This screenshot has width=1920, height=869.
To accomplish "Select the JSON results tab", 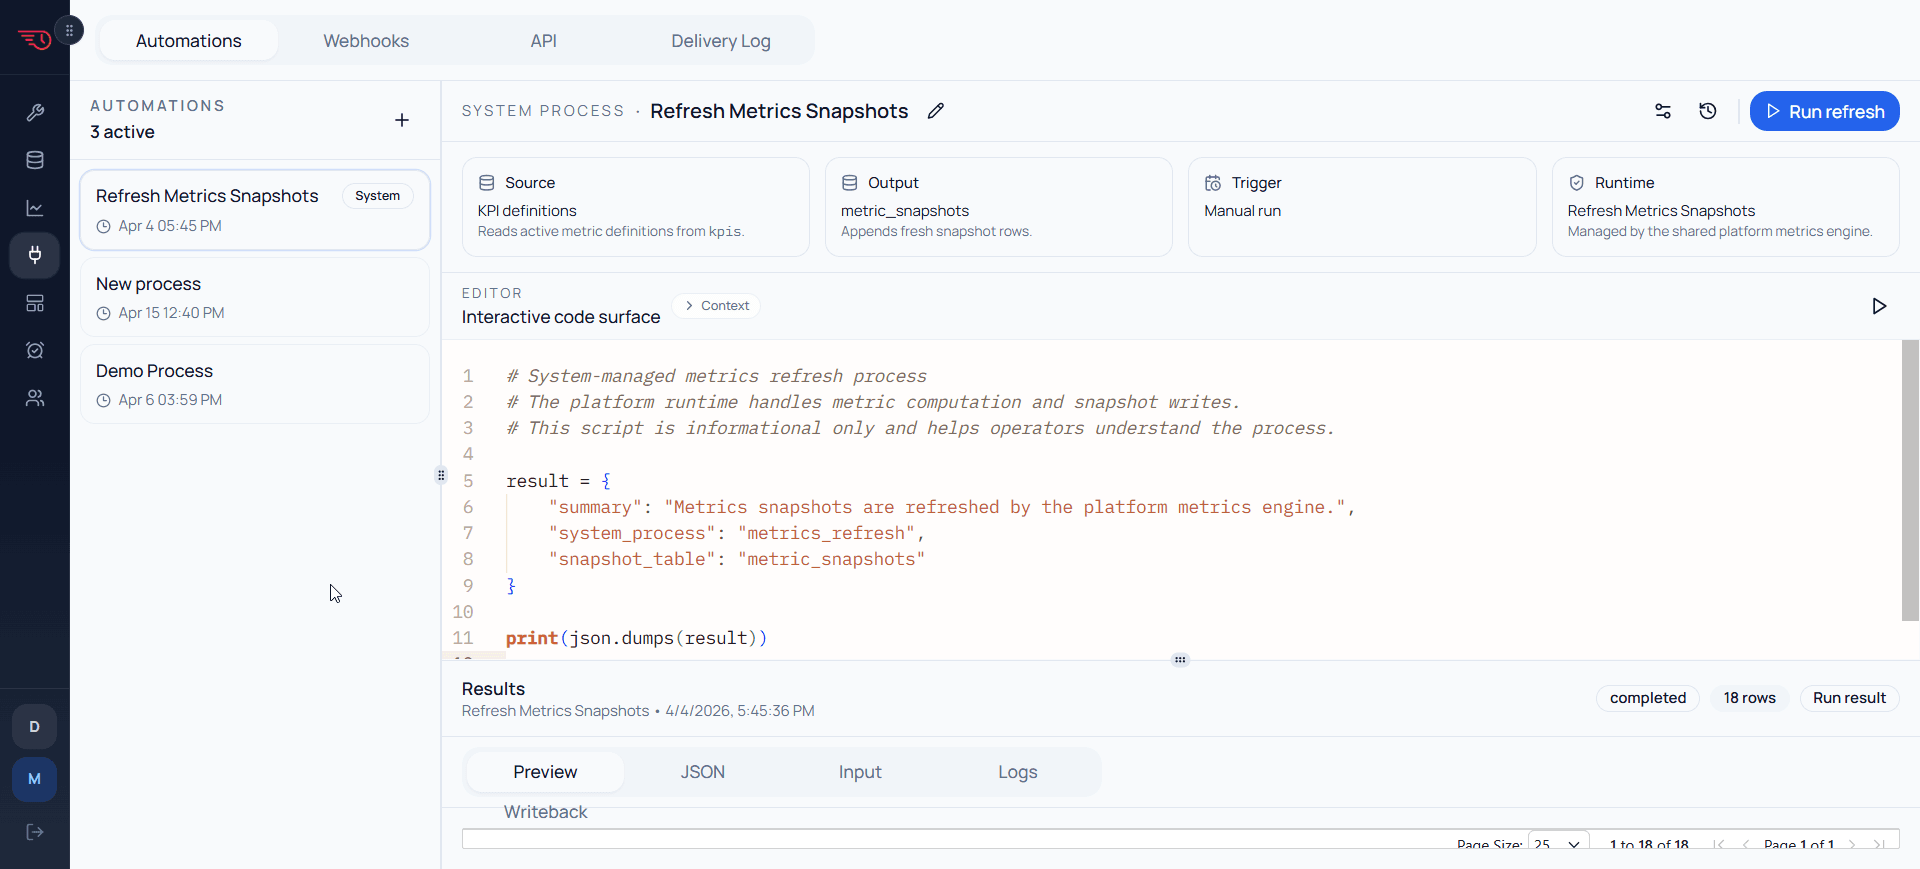I will coord(703,772).
